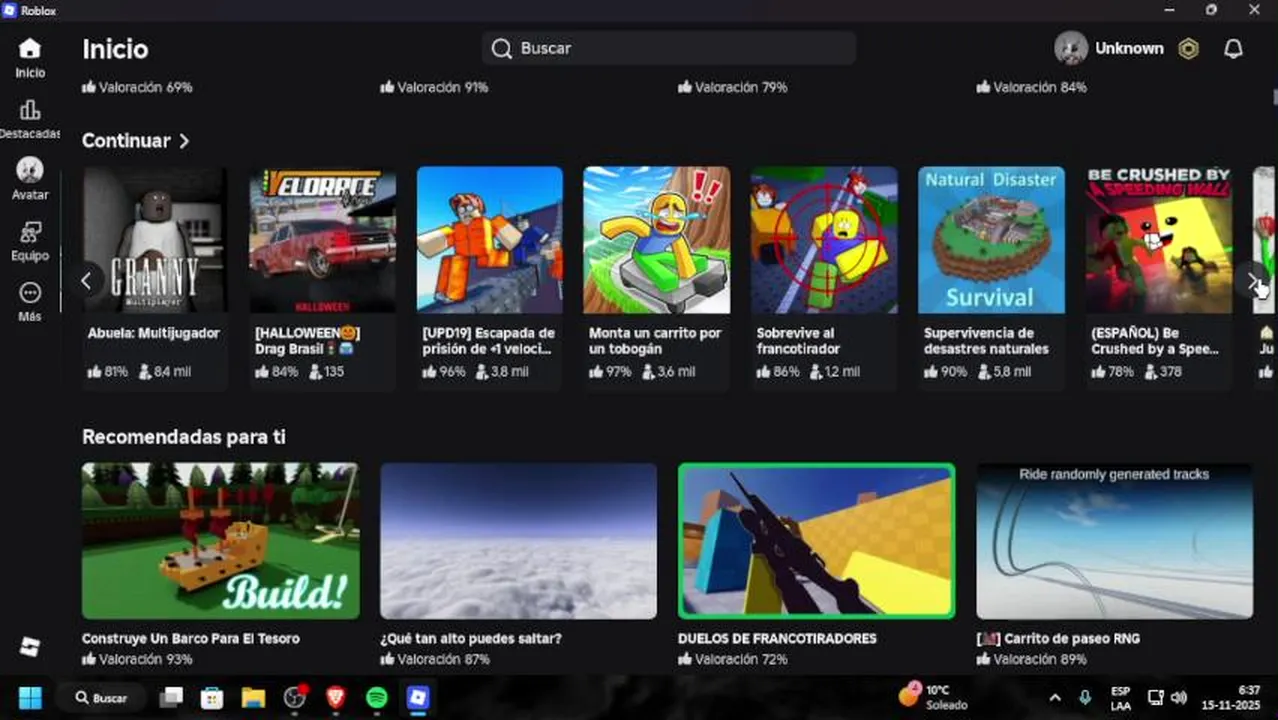Click the microphone icon in system tray
The height and width of the screenshot is (720, 1278).
coord(1085,697)
